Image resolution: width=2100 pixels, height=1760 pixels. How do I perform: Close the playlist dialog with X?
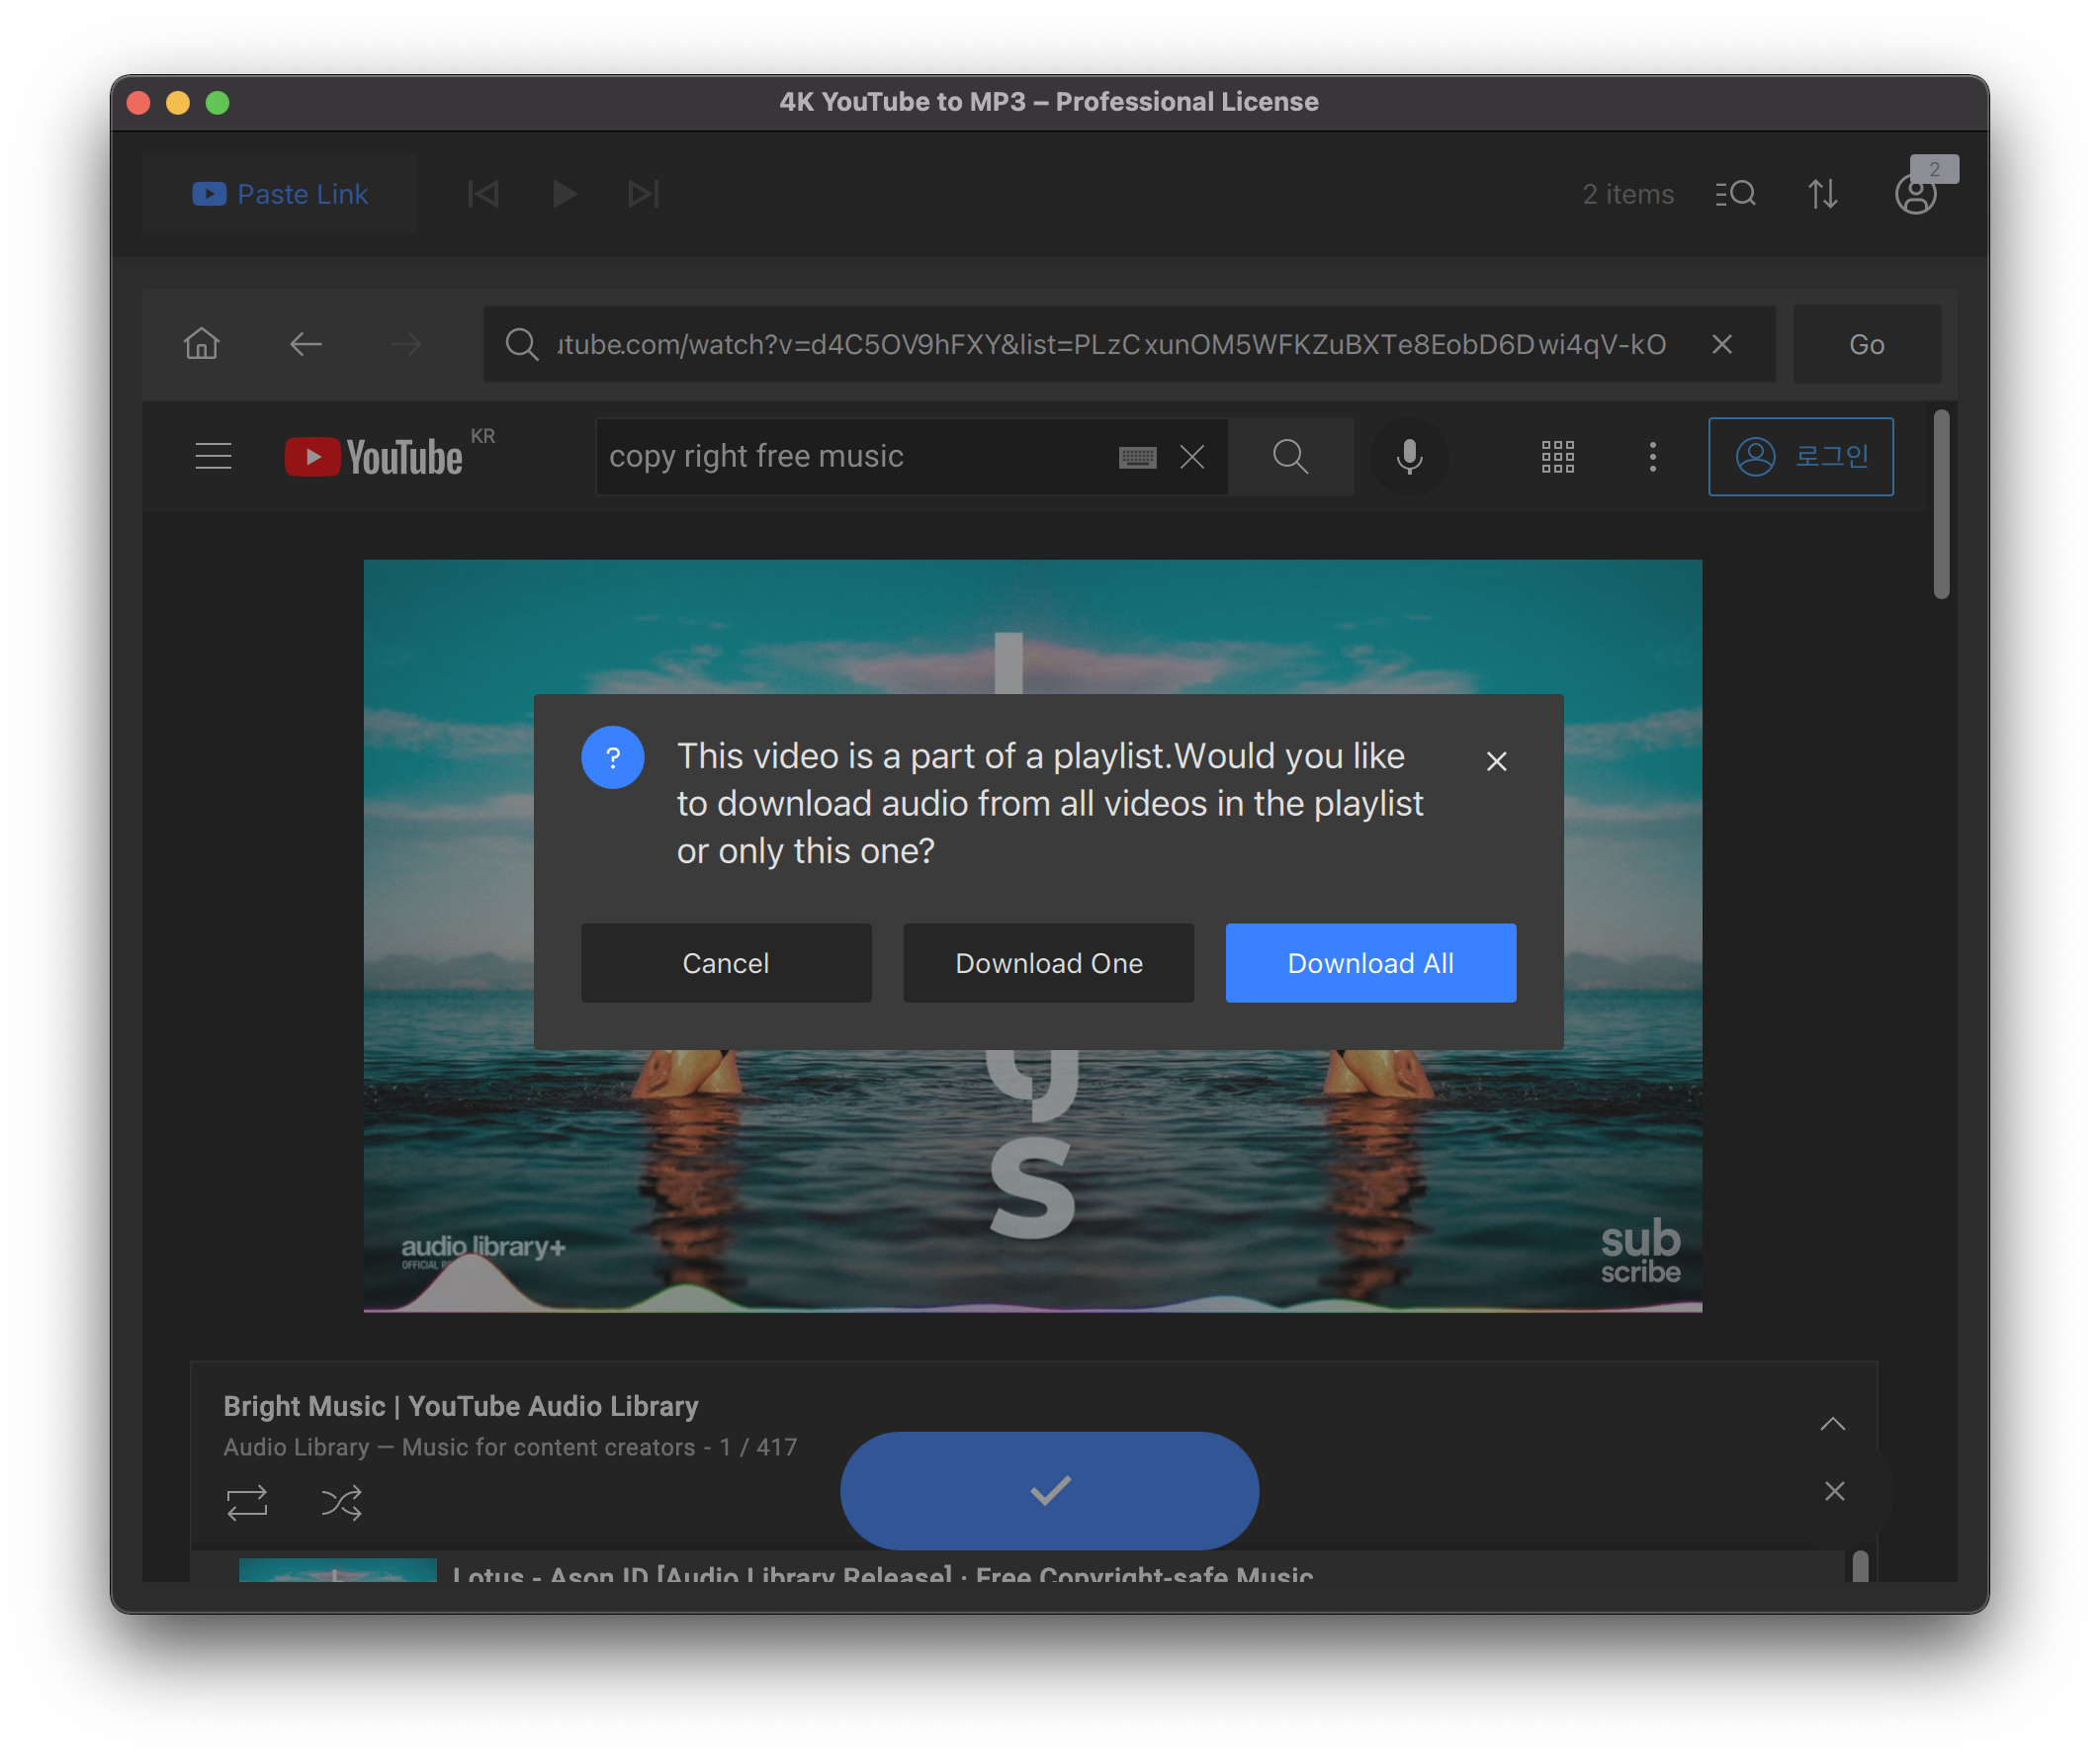1496,761
